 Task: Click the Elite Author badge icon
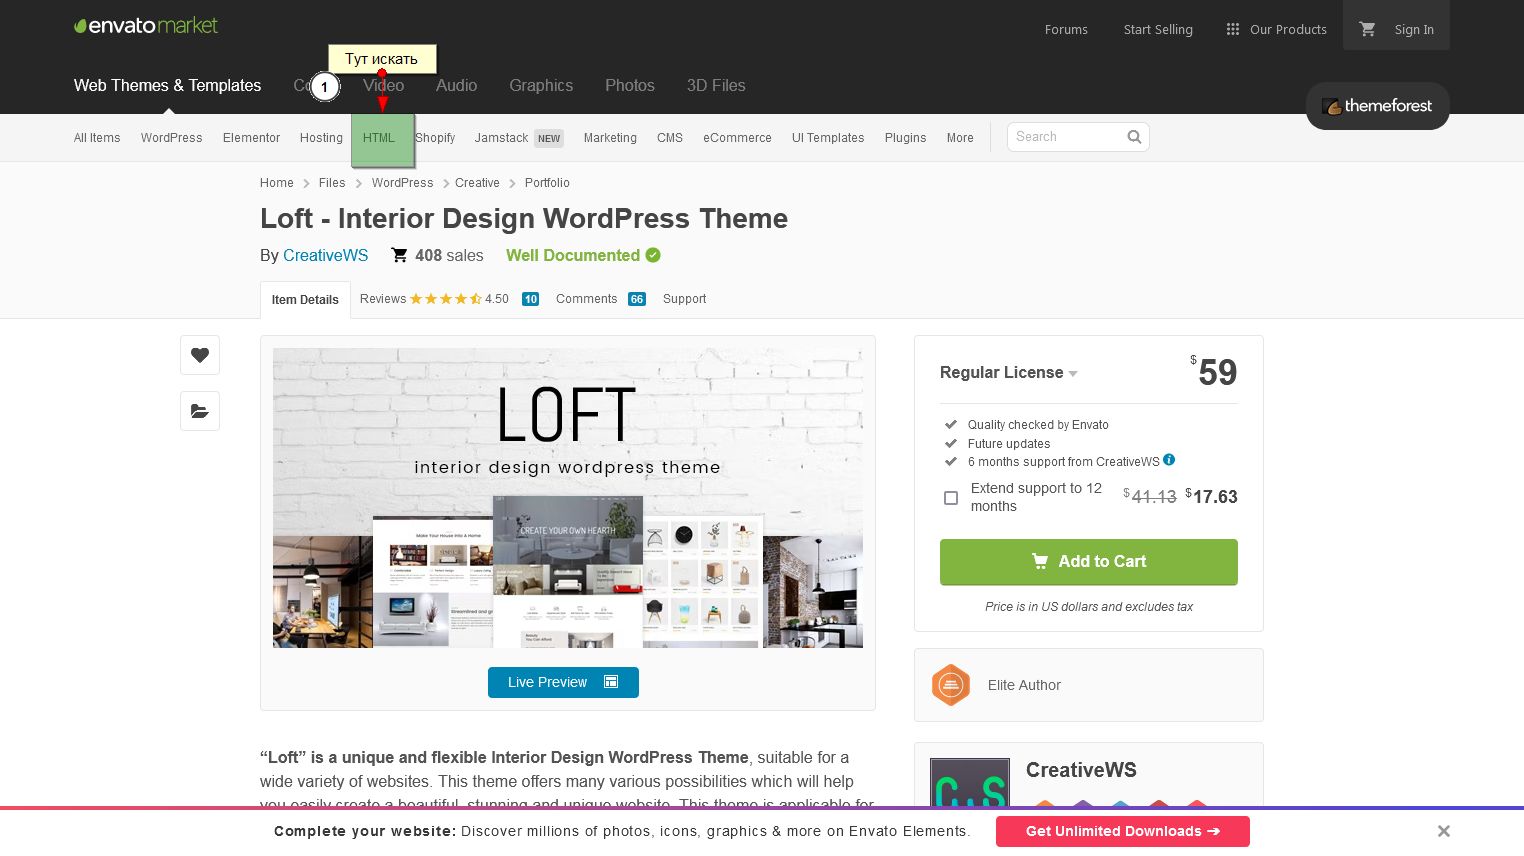tap(951, 685)
